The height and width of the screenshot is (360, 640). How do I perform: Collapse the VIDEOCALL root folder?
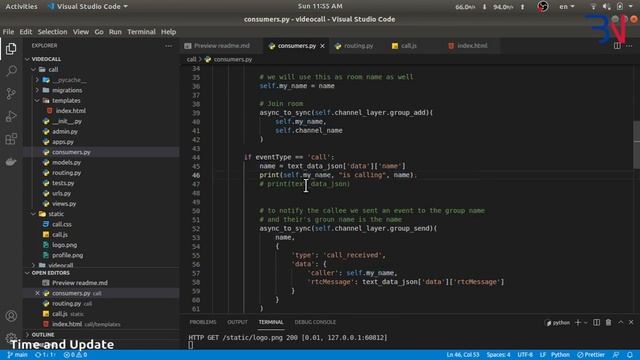[27, 59]
